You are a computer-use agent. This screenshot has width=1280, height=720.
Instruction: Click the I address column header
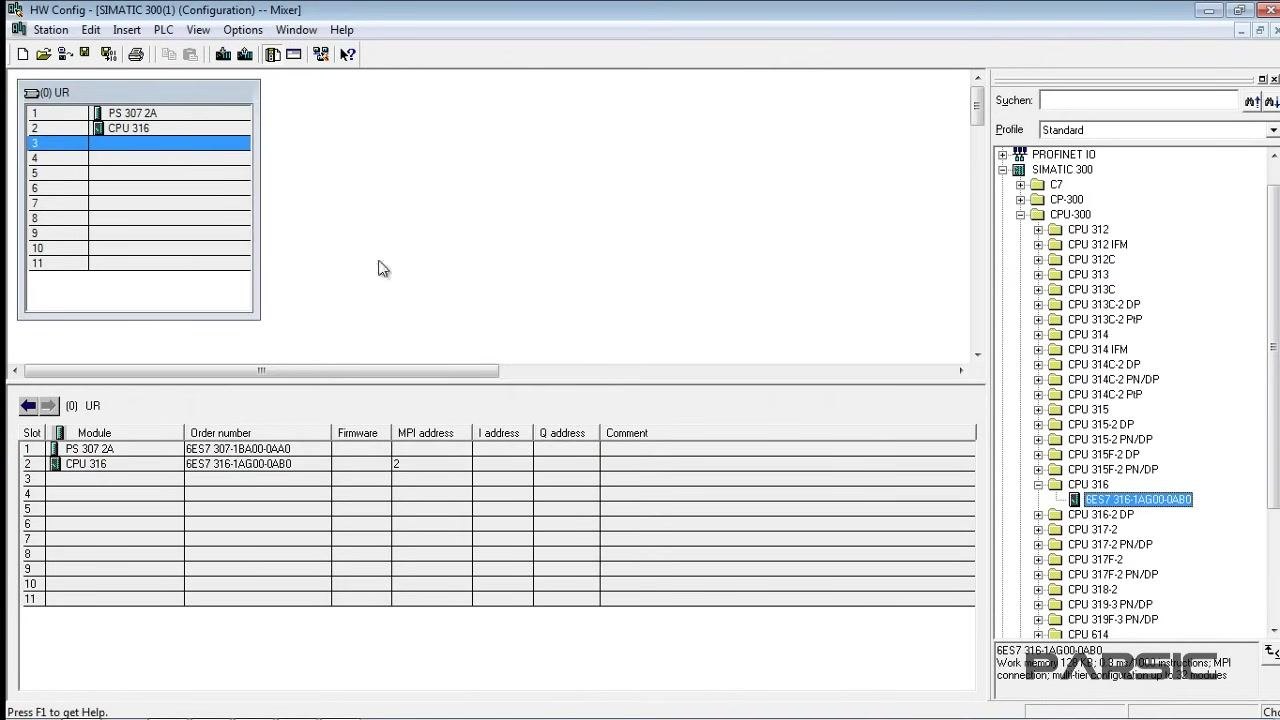click(503, 433)
